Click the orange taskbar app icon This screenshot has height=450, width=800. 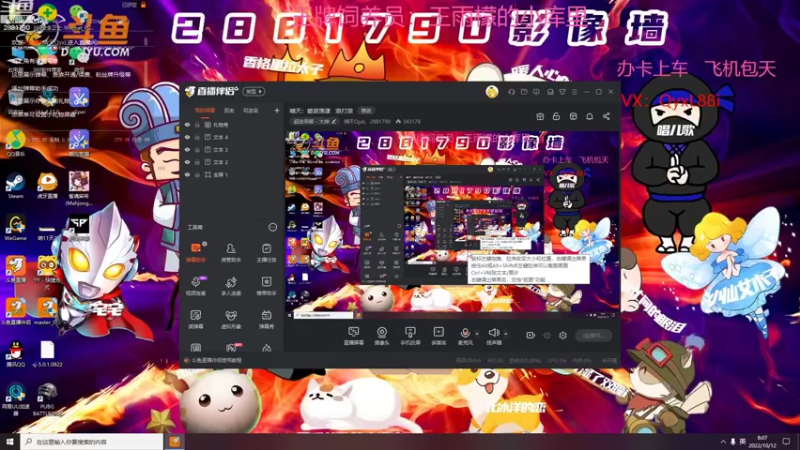click(x=174, y=441)
